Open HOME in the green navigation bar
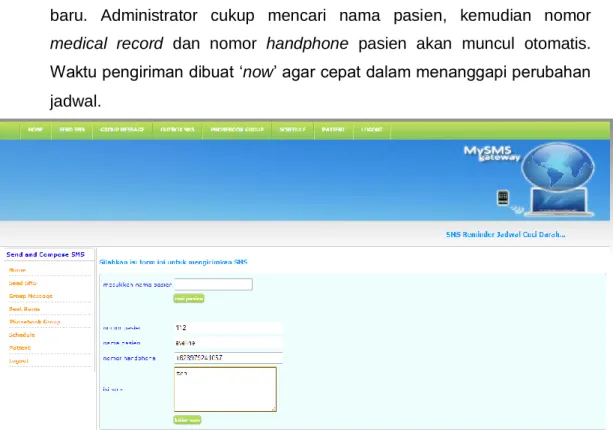 point(36,130)
